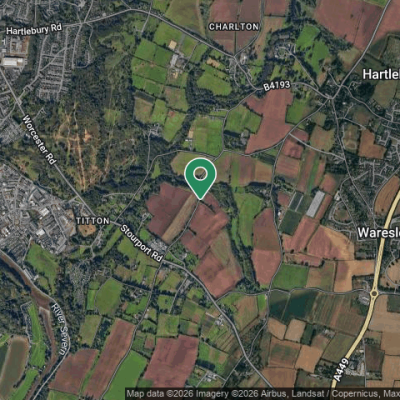Image resolution: width=400 pixels, height=400 pixels.
Task: Select the Stourport Rd road label
Action: click(x=142, y=243)
